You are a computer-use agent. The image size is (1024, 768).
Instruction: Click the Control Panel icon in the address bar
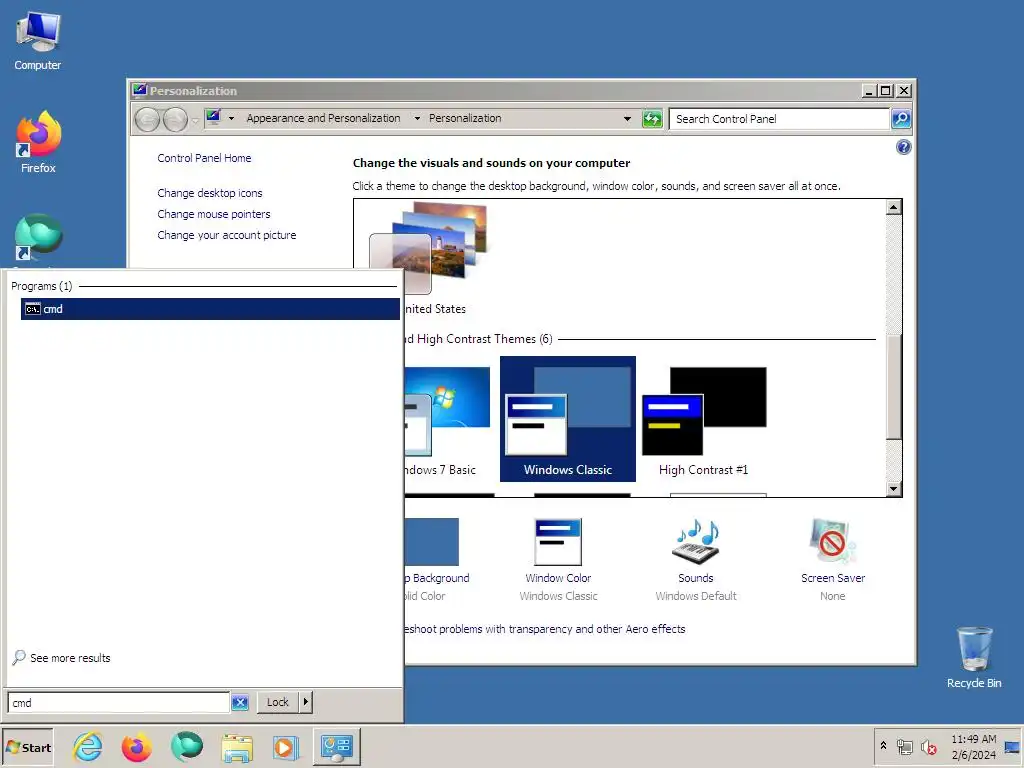coord(214,118)
